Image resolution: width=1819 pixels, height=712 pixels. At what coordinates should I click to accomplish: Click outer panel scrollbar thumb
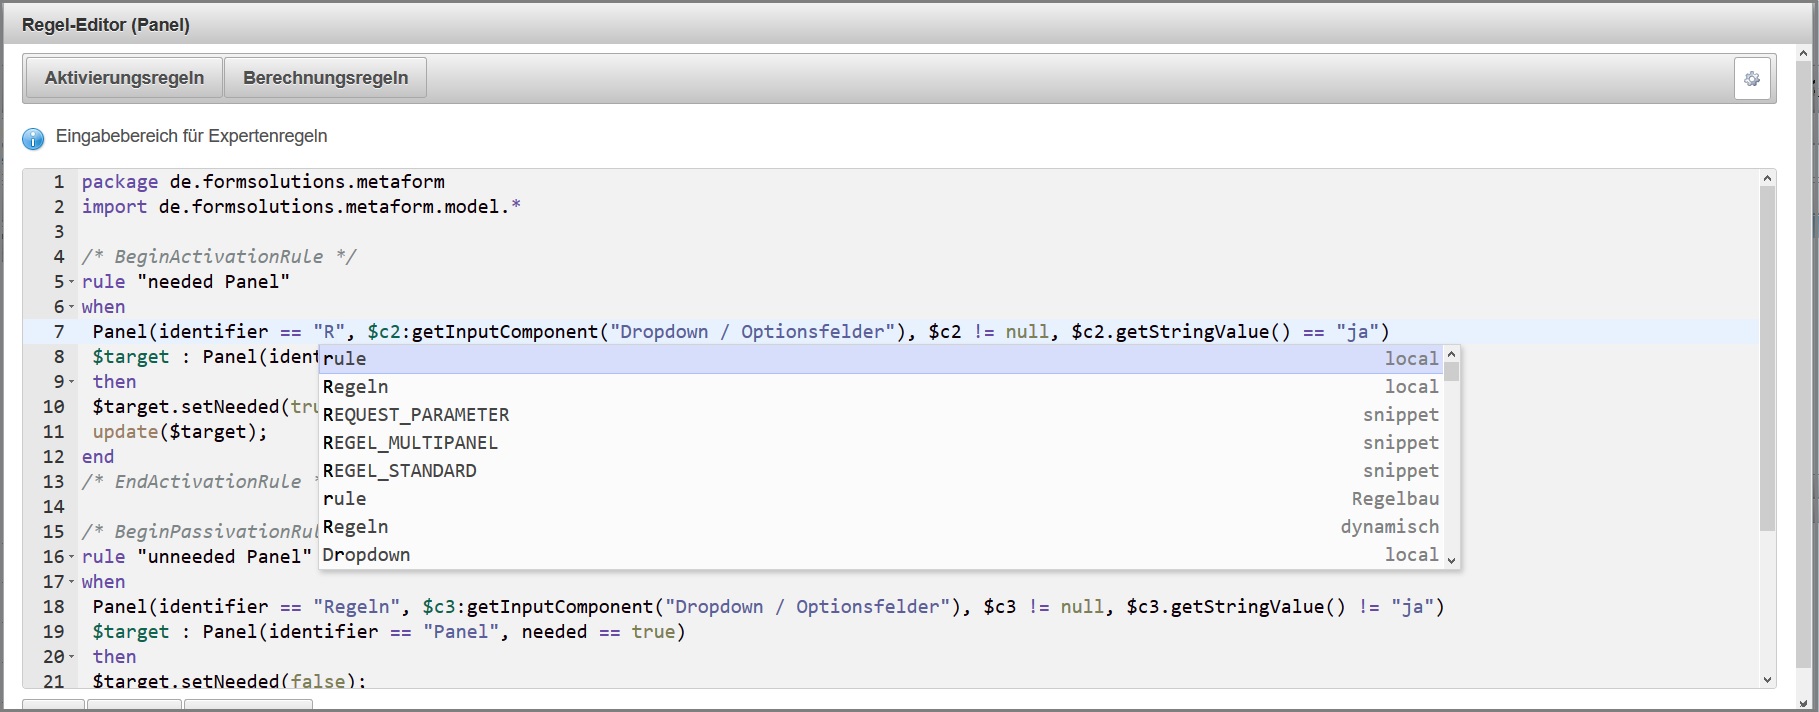(x=1804, y=365)
